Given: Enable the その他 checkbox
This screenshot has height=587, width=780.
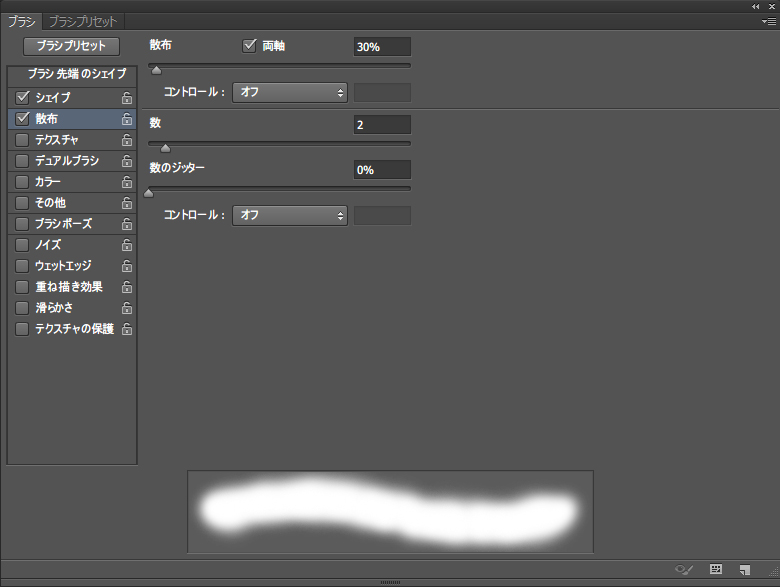Looking at the screenshot, I should [x=22, y=203].
